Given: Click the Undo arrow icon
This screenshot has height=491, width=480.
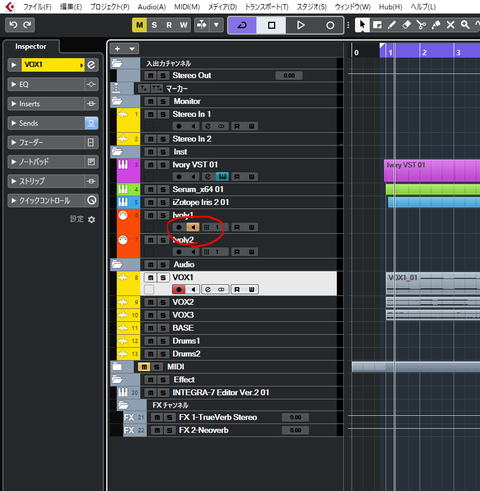Looking at the screenshot, I should 13,25.
